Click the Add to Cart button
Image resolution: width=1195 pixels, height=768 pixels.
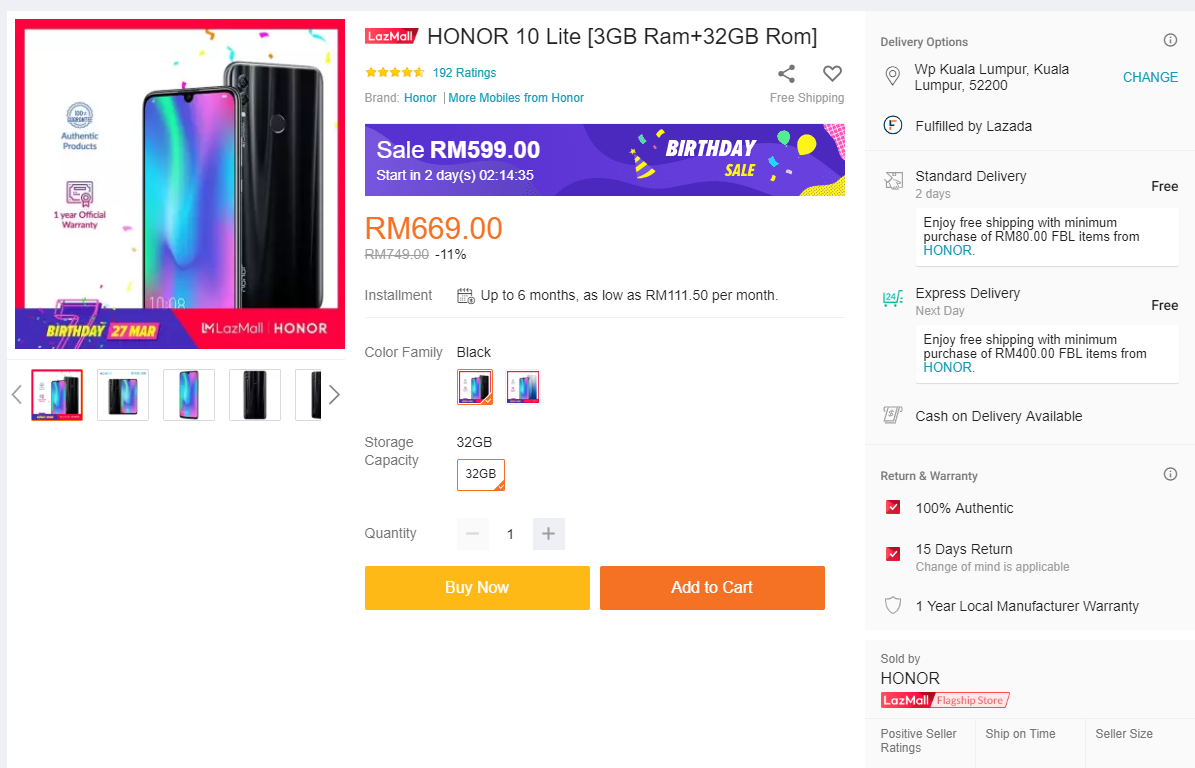coord(712,588)
